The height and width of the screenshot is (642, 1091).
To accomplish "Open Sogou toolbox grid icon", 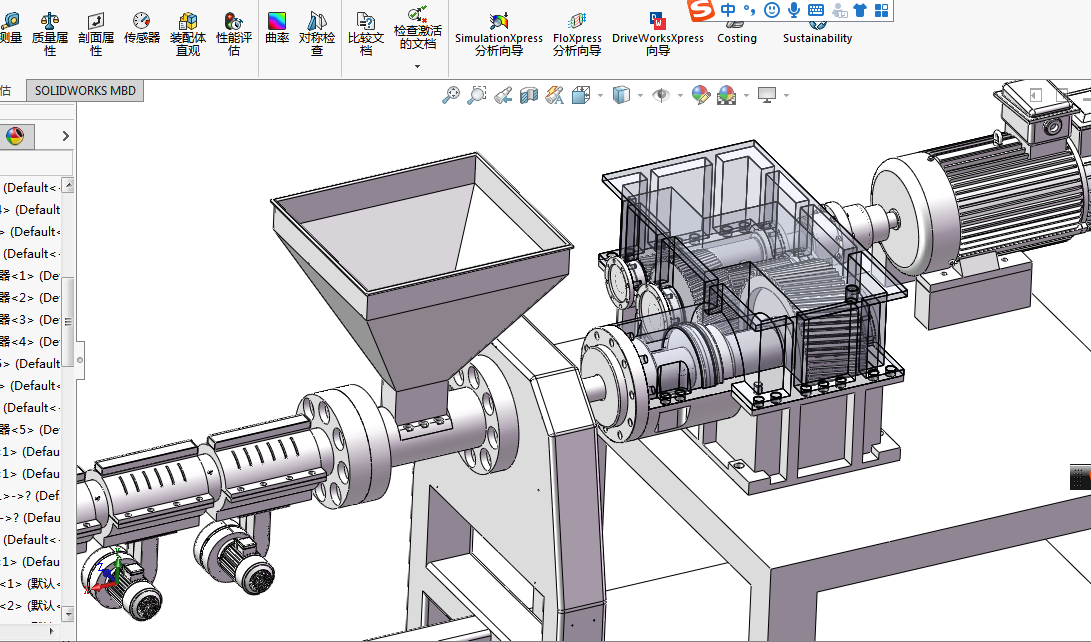I will (882, 10).
